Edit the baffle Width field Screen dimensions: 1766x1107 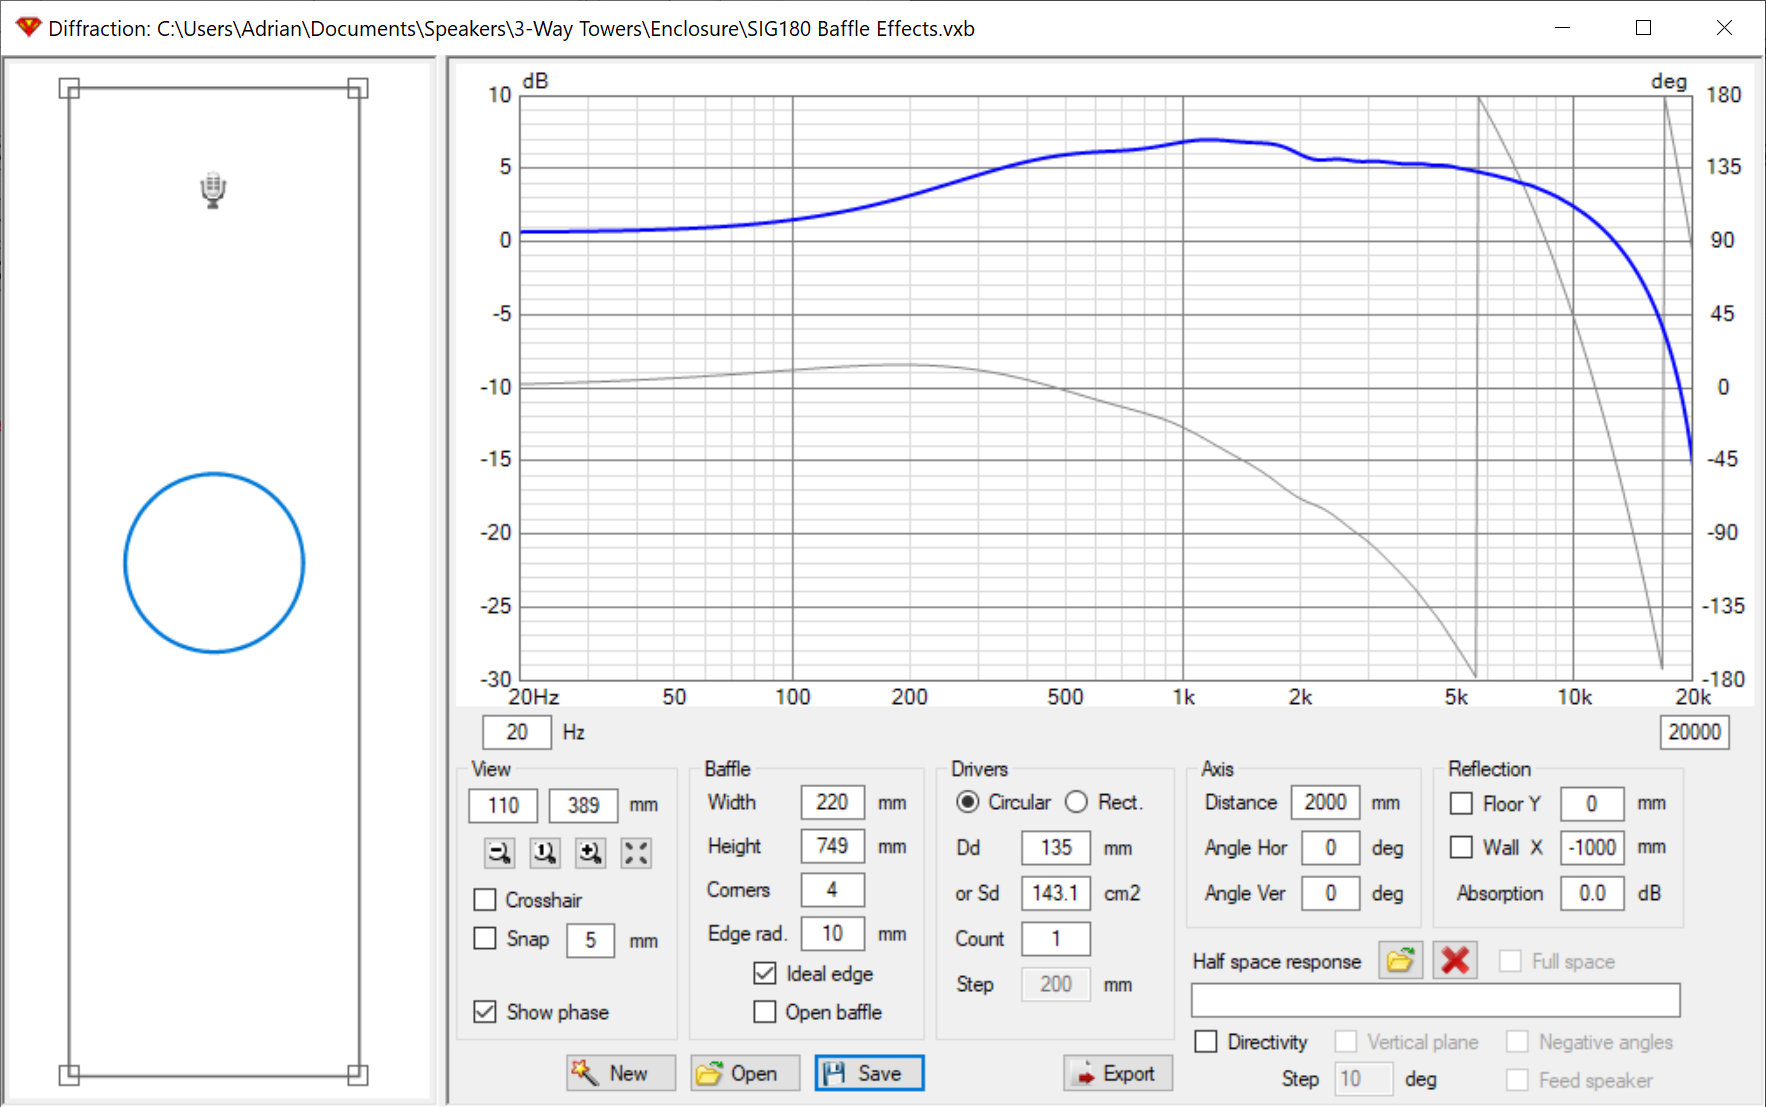point(832,802)
